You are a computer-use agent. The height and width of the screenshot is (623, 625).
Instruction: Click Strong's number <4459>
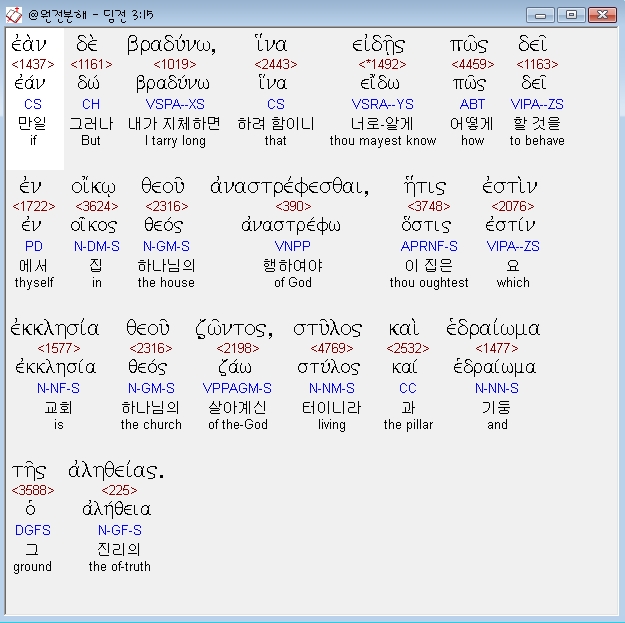[473, 64]
